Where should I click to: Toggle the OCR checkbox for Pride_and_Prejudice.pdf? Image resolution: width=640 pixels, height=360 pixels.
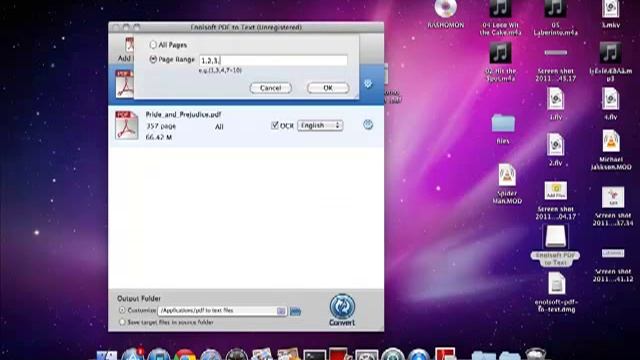tap(275, 125)
